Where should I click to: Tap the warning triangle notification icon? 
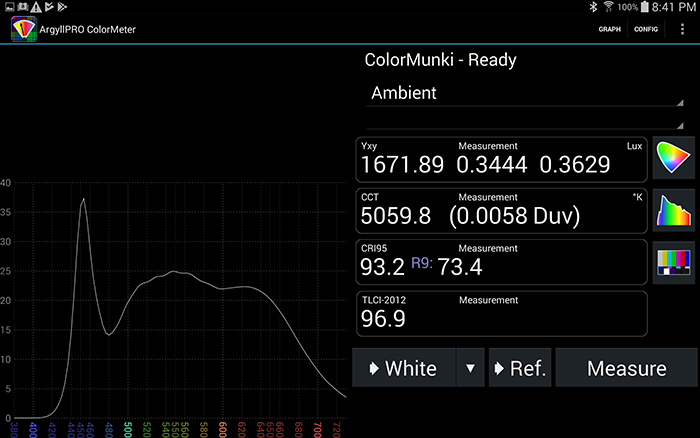[x=34, y=7]
